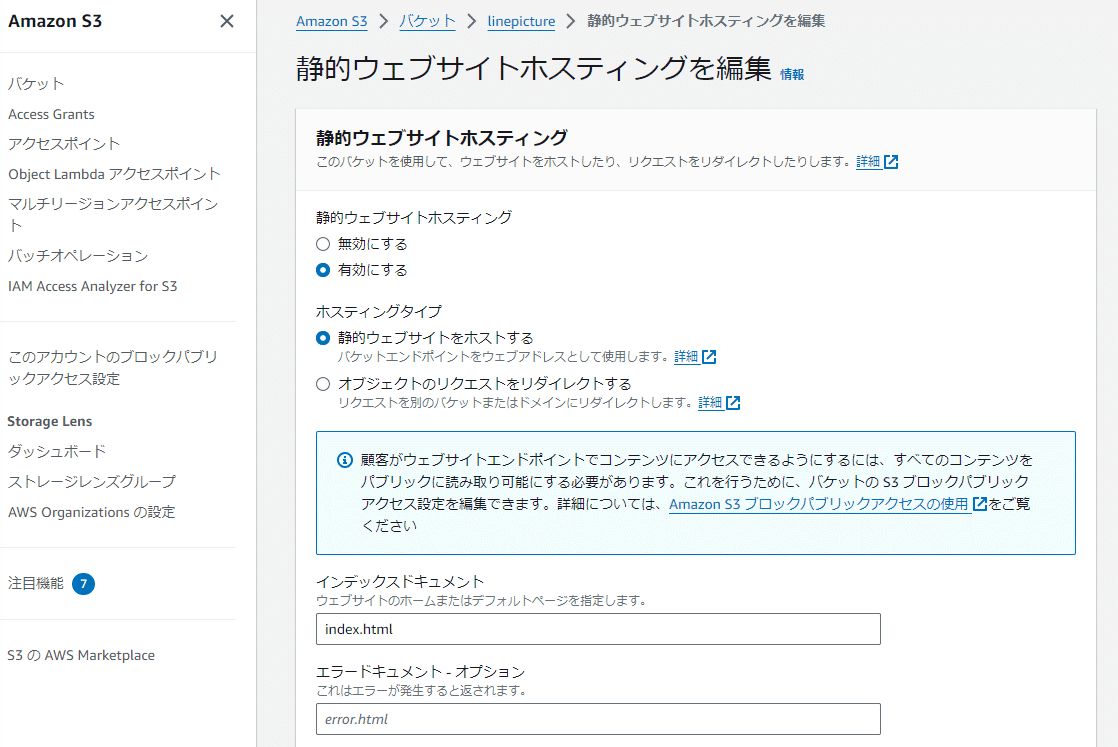Screen dimensions: 1118x747
Task: Click external-link icon after ブロックパブリックアクセスの使用
Action: [980, 504]
